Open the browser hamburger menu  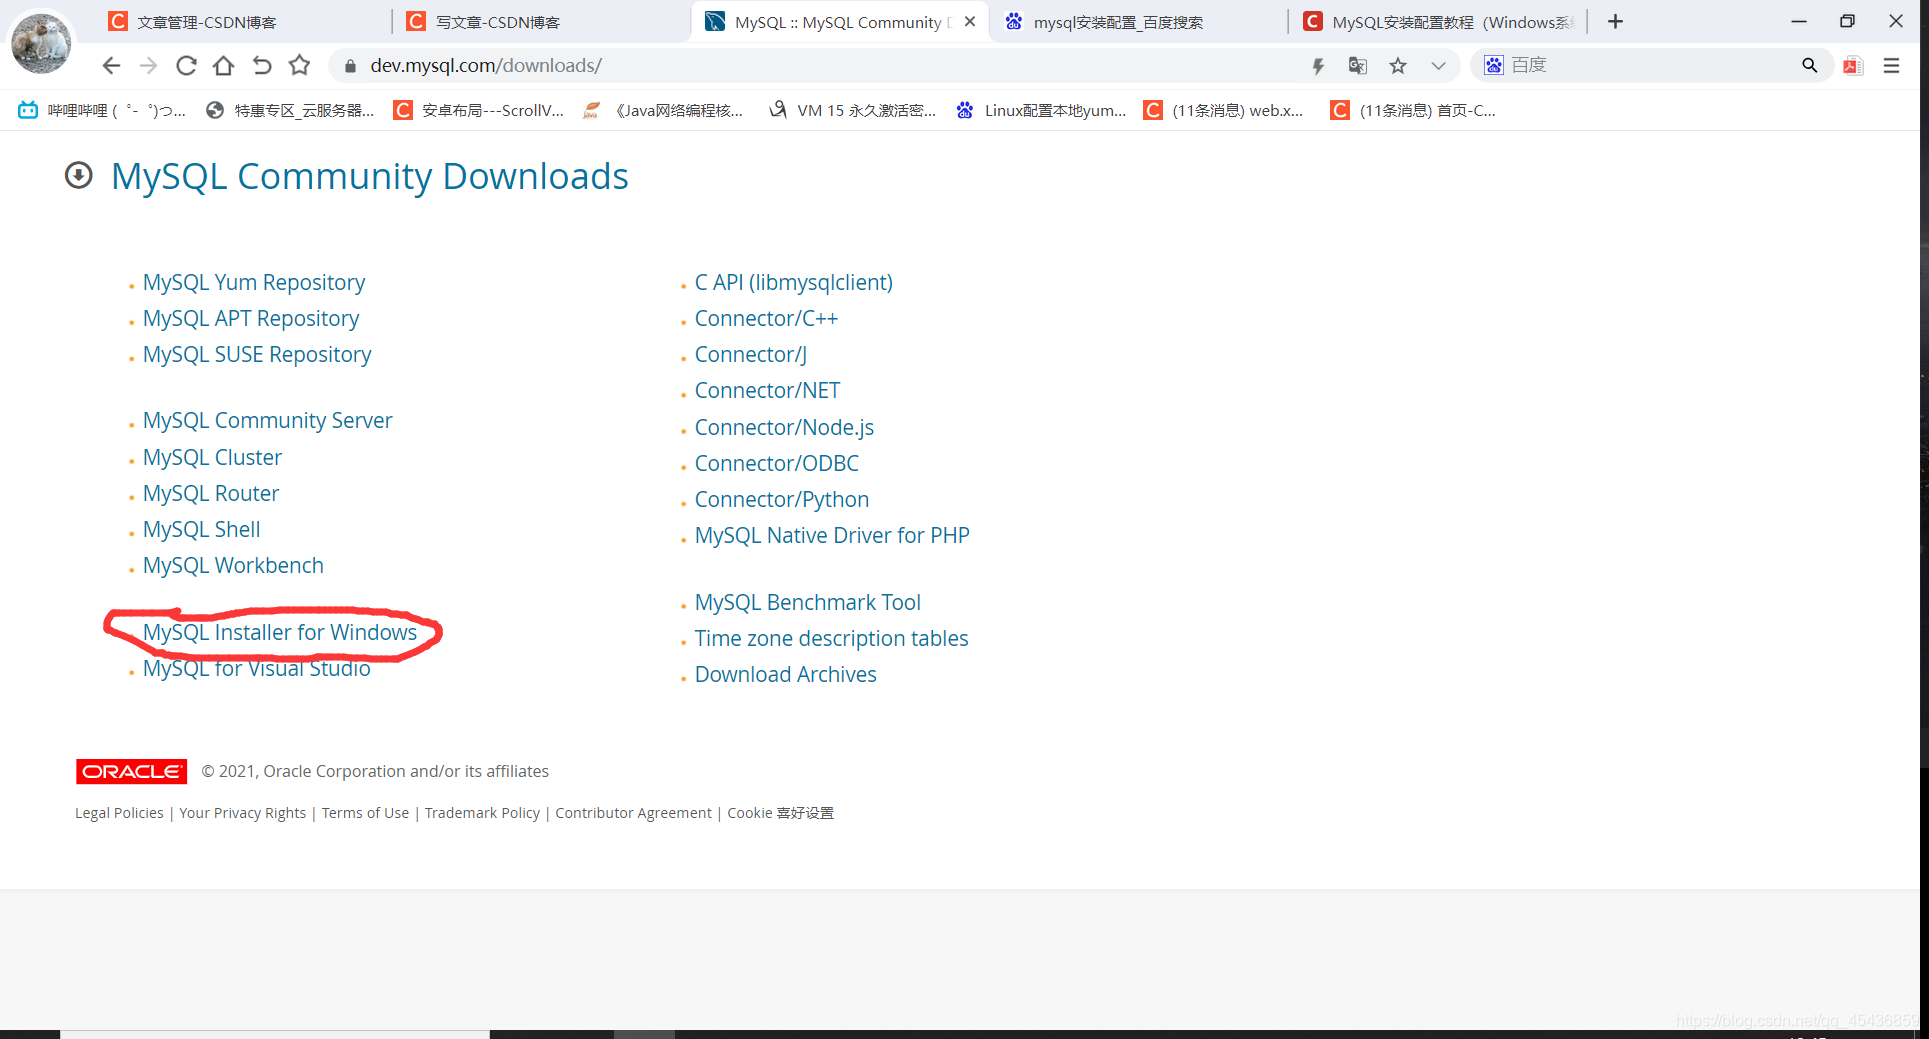pos(1891,66)
